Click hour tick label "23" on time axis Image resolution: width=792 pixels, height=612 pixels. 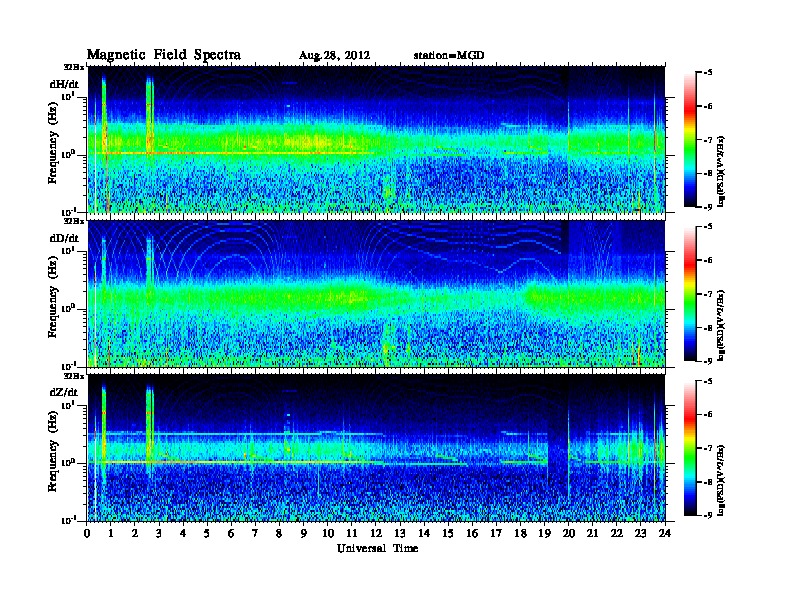641,533
